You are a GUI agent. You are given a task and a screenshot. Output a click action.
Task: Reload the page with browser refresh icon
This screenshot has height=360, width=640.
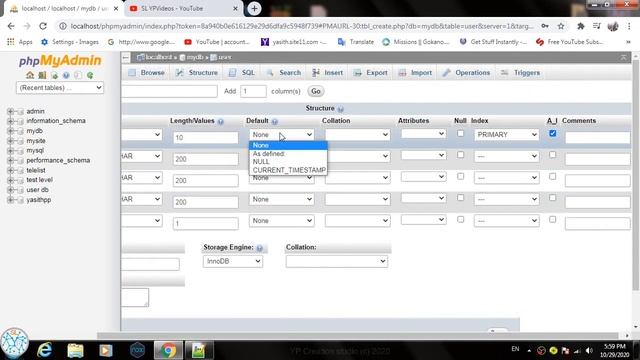click(x=43, y=26)
